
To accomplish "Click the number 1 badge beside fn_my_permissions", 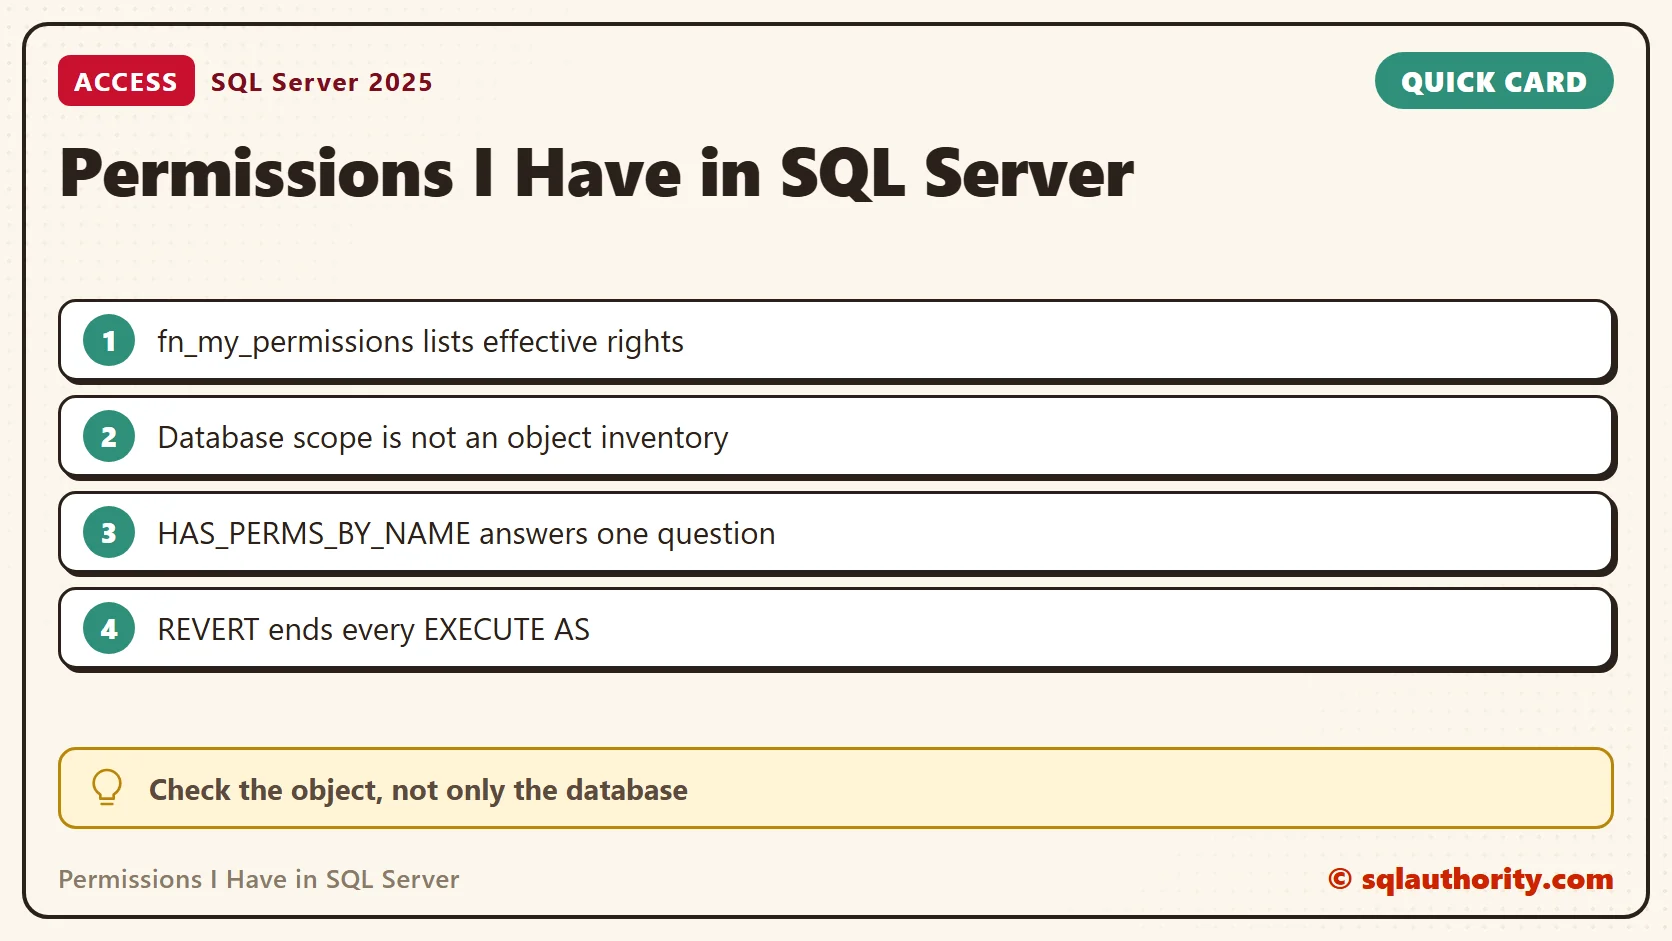I will point(109,341).
